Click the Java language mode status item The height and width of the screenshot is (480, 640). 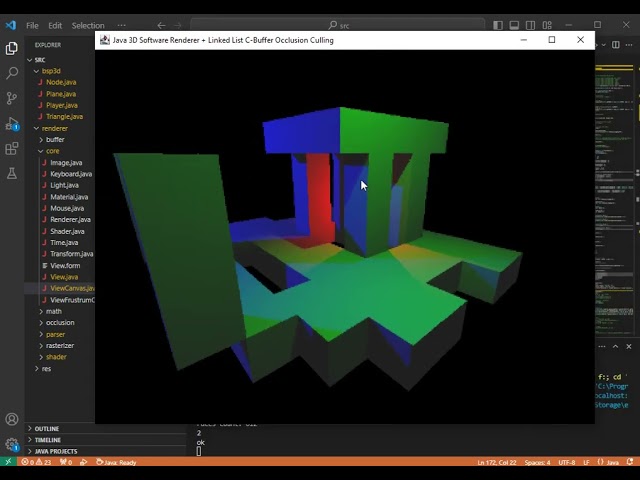608,462
